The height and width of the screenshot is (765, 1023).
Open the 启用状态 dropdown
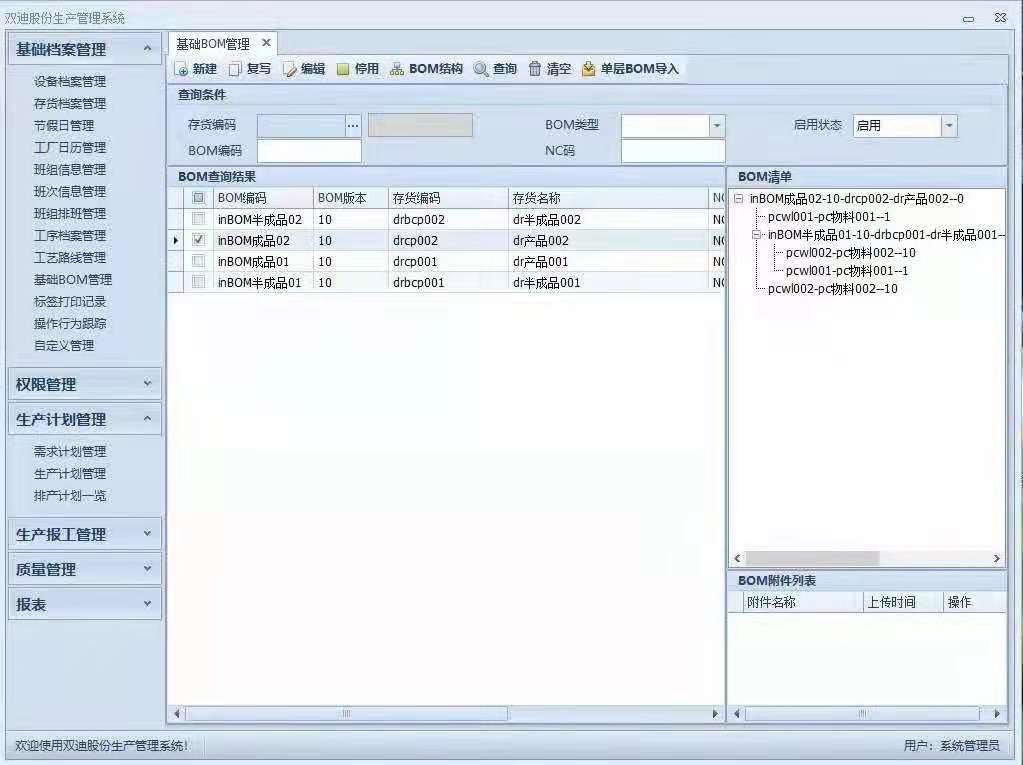[948, 126]
